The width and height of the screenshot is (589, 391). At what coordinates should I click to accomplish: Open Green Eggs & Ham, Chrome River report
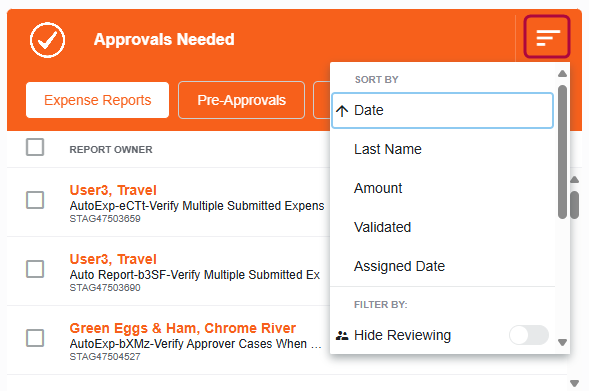[183, 328]
